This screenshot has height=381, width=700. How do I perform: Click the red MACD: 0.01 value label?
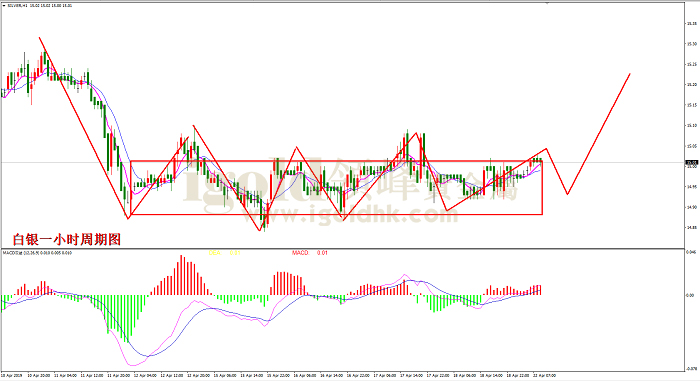(310, 253)
